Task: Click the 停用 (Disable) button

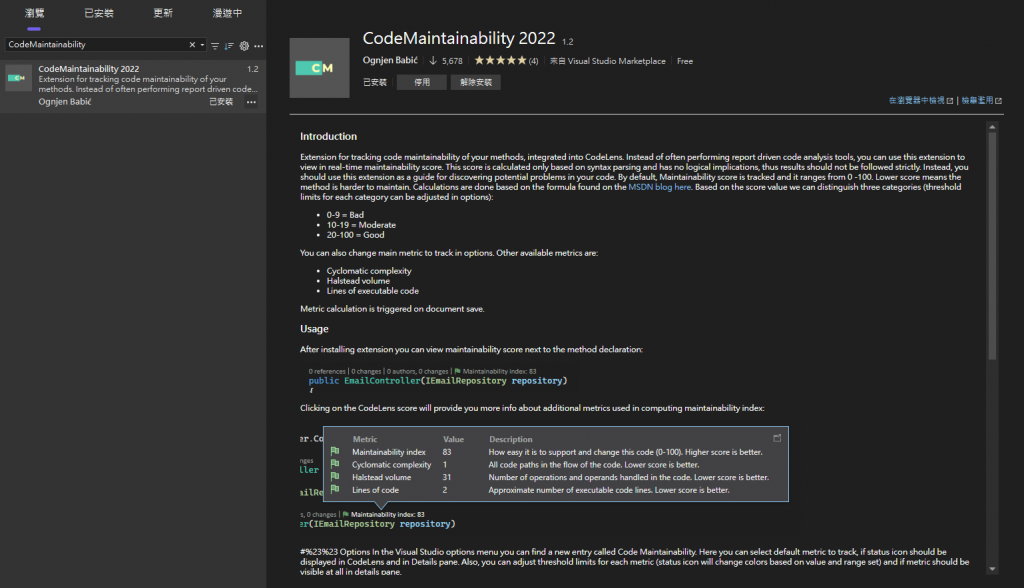Action: point(422,82)
